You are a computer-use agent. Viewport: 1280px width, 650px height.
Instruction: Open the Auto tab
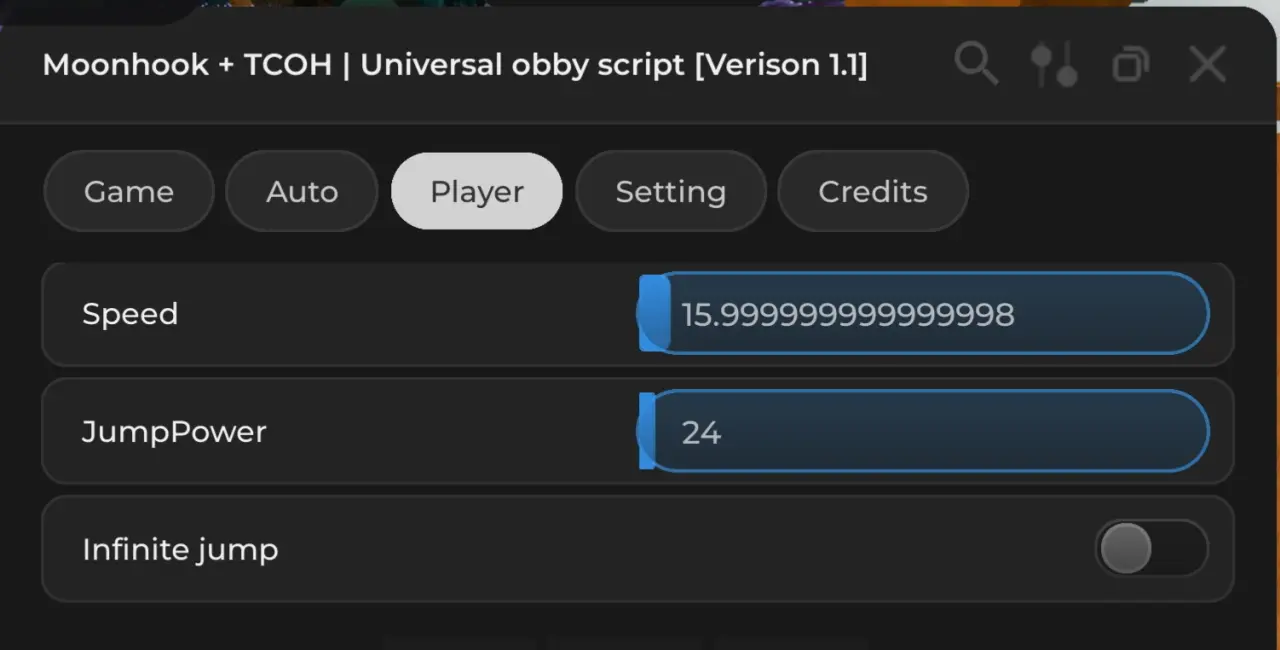point(302,191)
